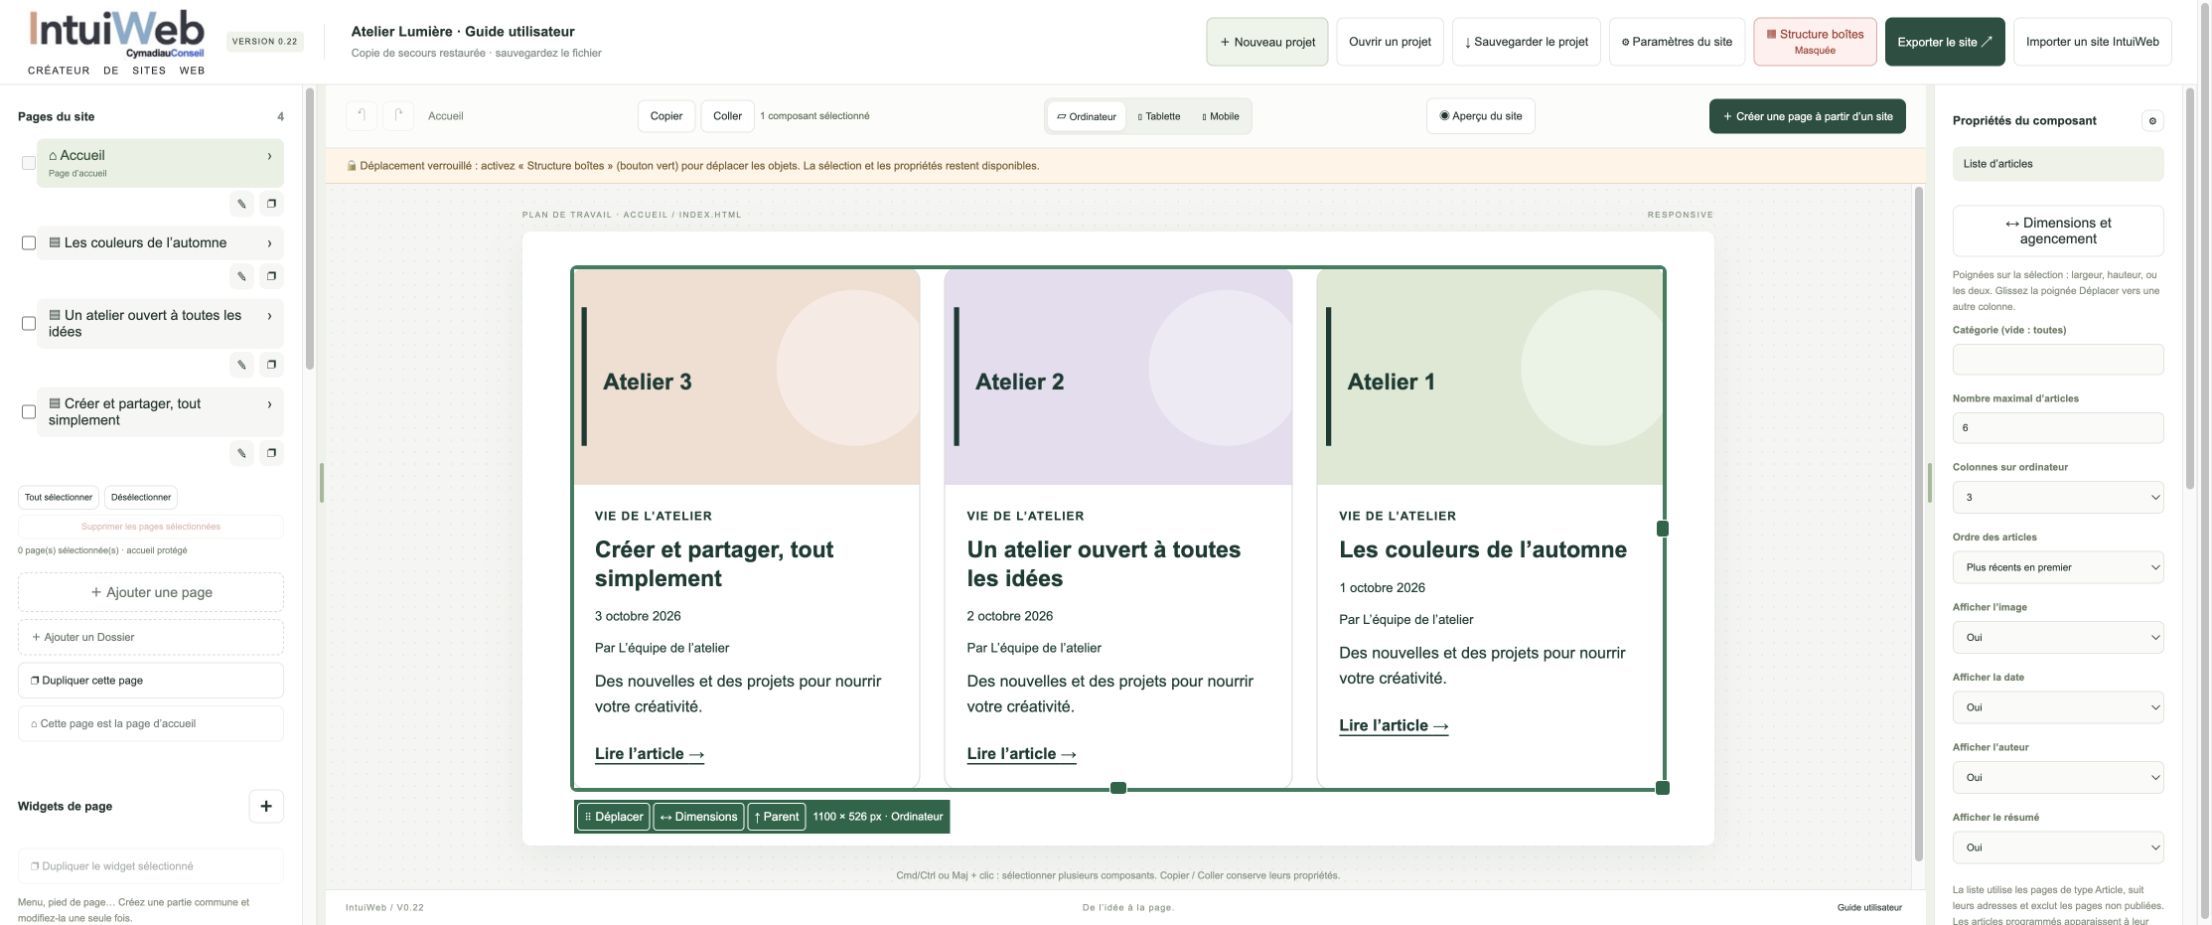Click the Nombre maximal d'articles field
The width and height of the screenshot is (2212, 925).
click(2058, 428)
